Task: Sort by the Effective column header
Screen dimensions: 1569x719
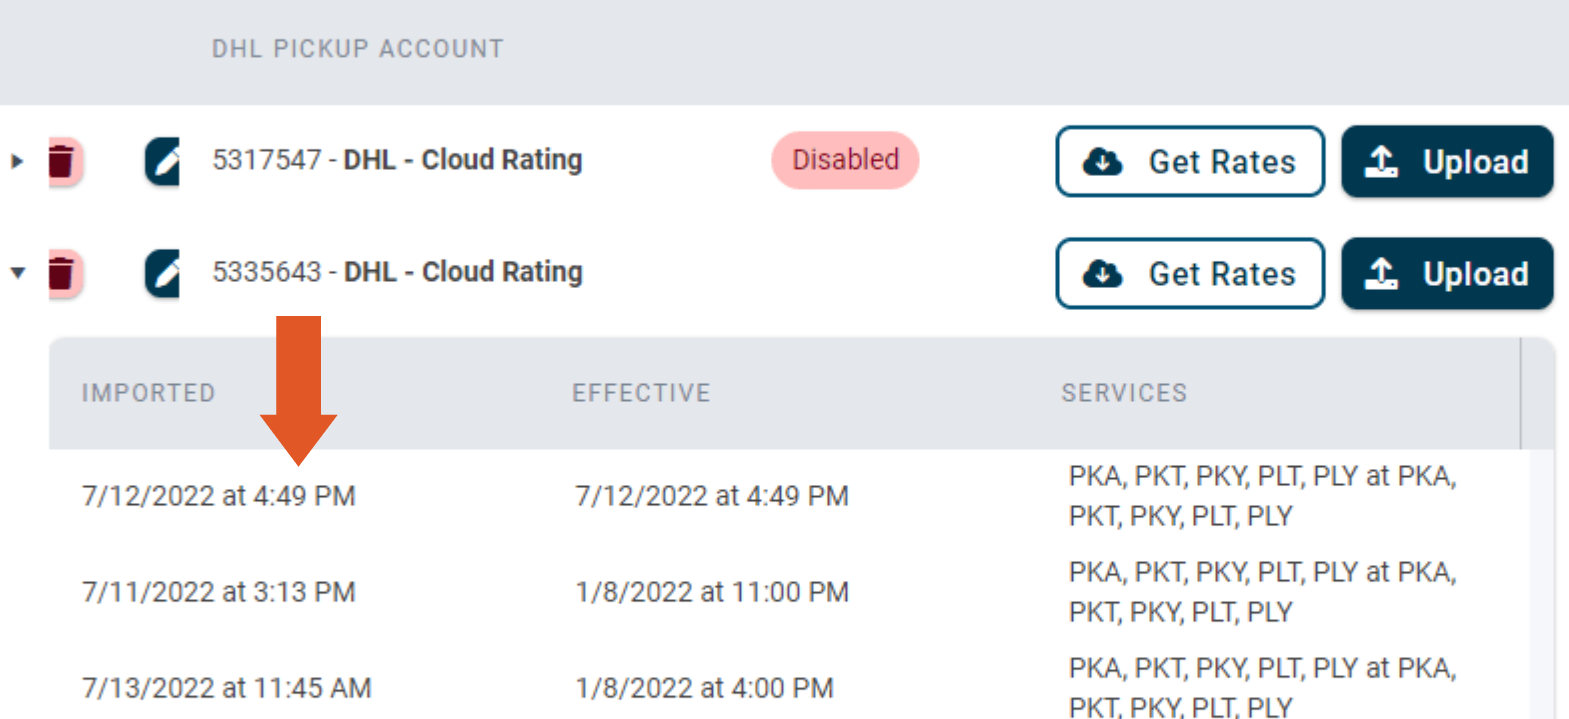Action: (x=641, y=393)
